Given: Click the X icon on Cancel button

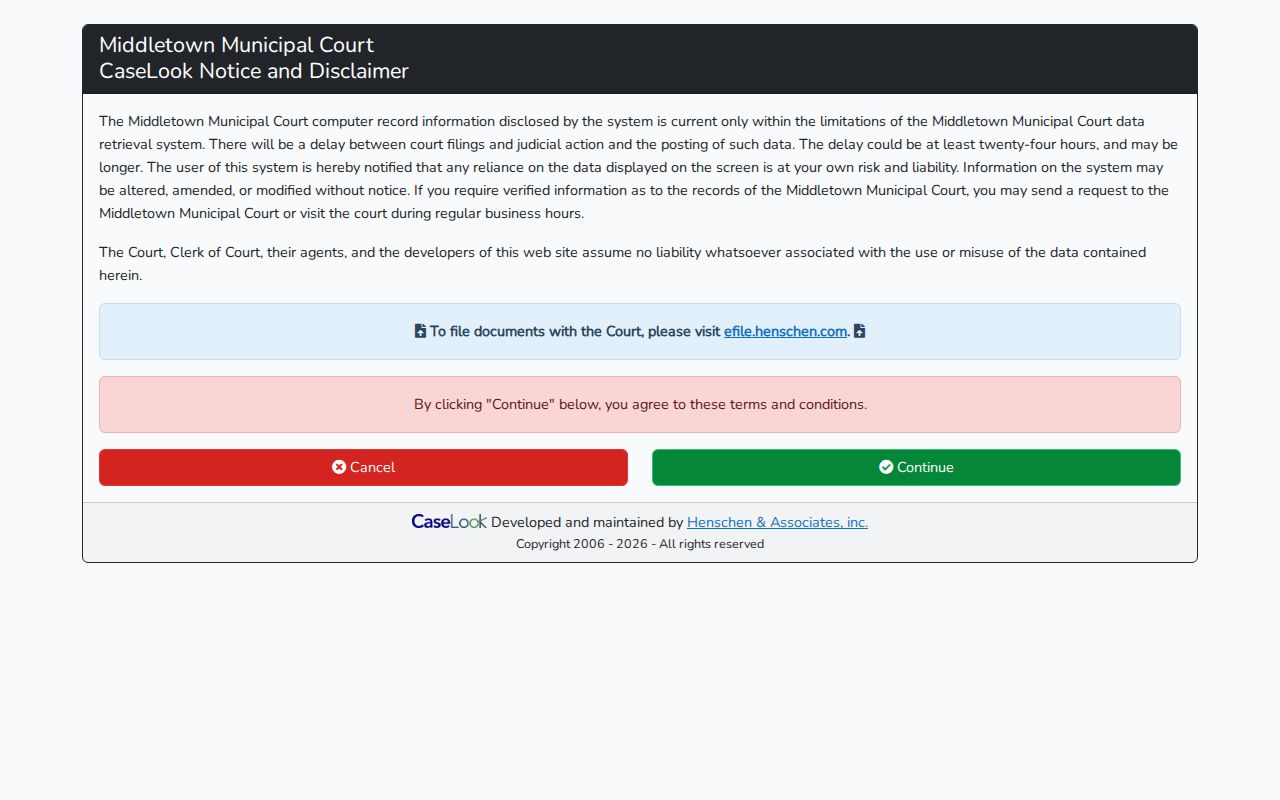Looking at the screenshot, I should [x=339, y=467].
